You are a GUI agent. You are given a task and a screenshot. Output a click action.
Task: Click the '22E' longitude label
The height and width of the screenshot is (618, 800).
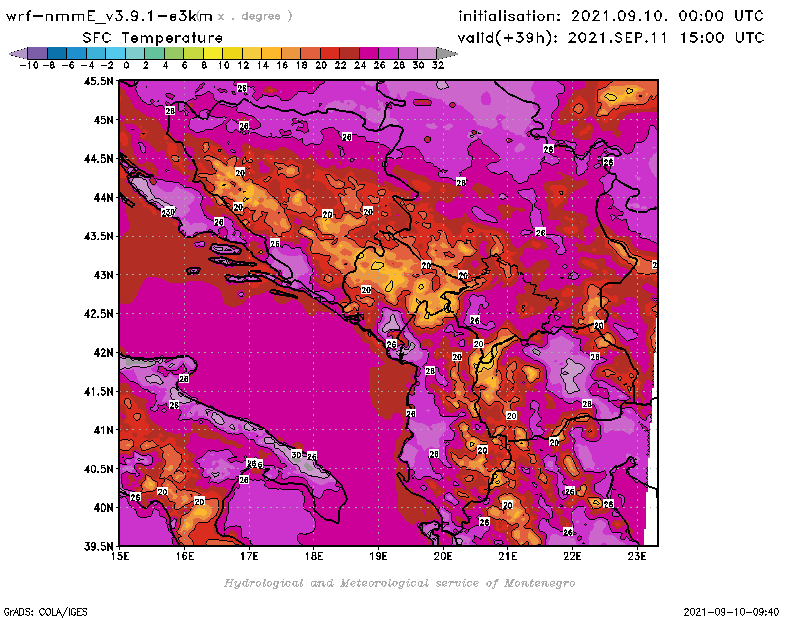click(572, 556)
